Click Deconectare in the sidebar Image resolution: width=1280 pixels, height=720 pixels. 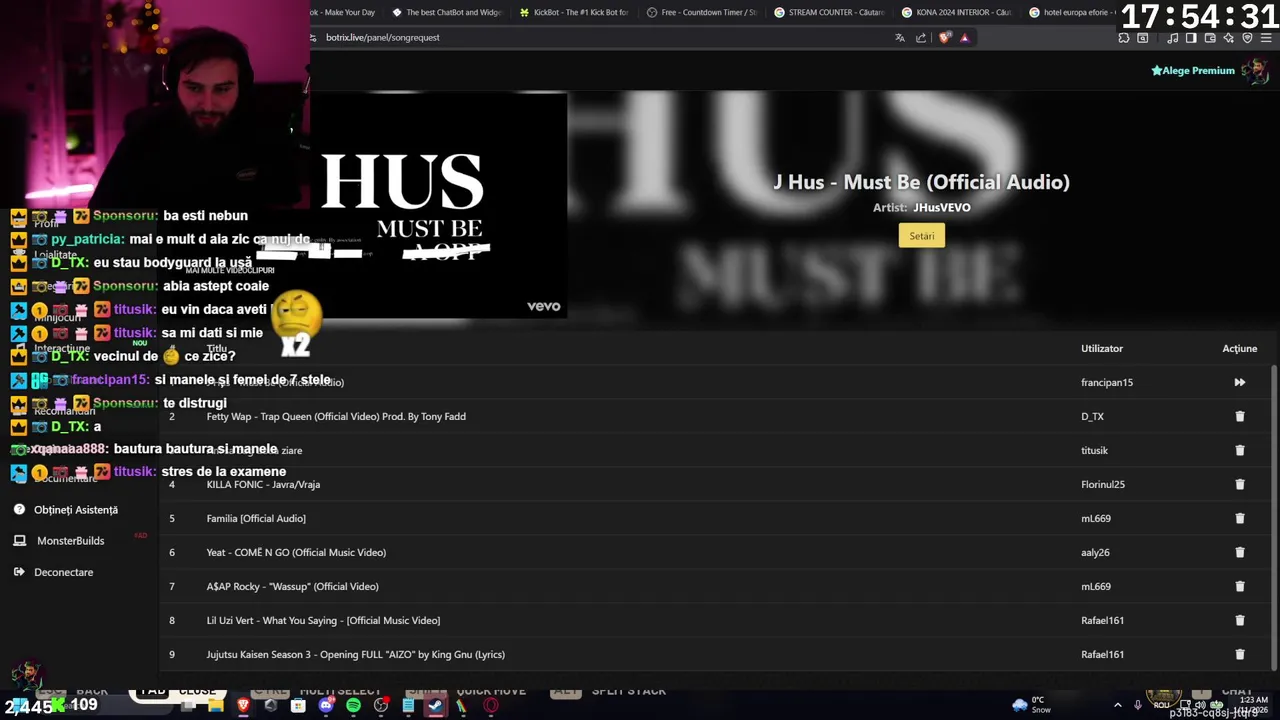pyautogui.click(x=63, y=572)
